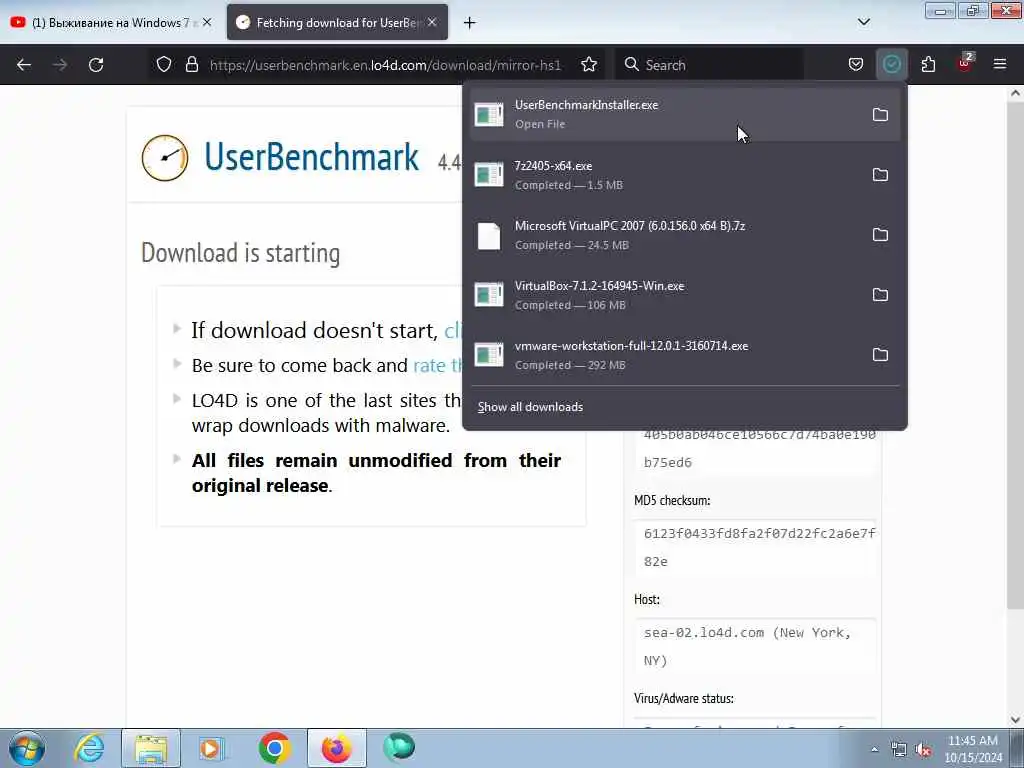Click Show all downloads
This screenshot has height=768, width=1024.
click(530, 407)
